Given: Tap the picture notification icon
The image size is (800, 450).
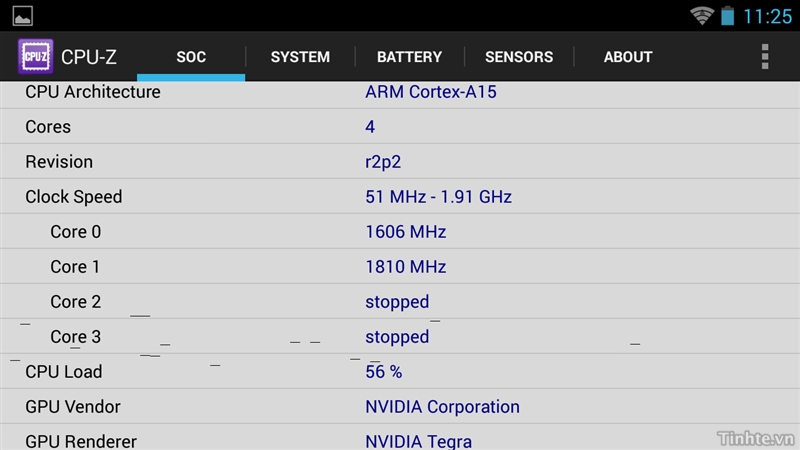Looking at the screenshot, I should [22, 16].
